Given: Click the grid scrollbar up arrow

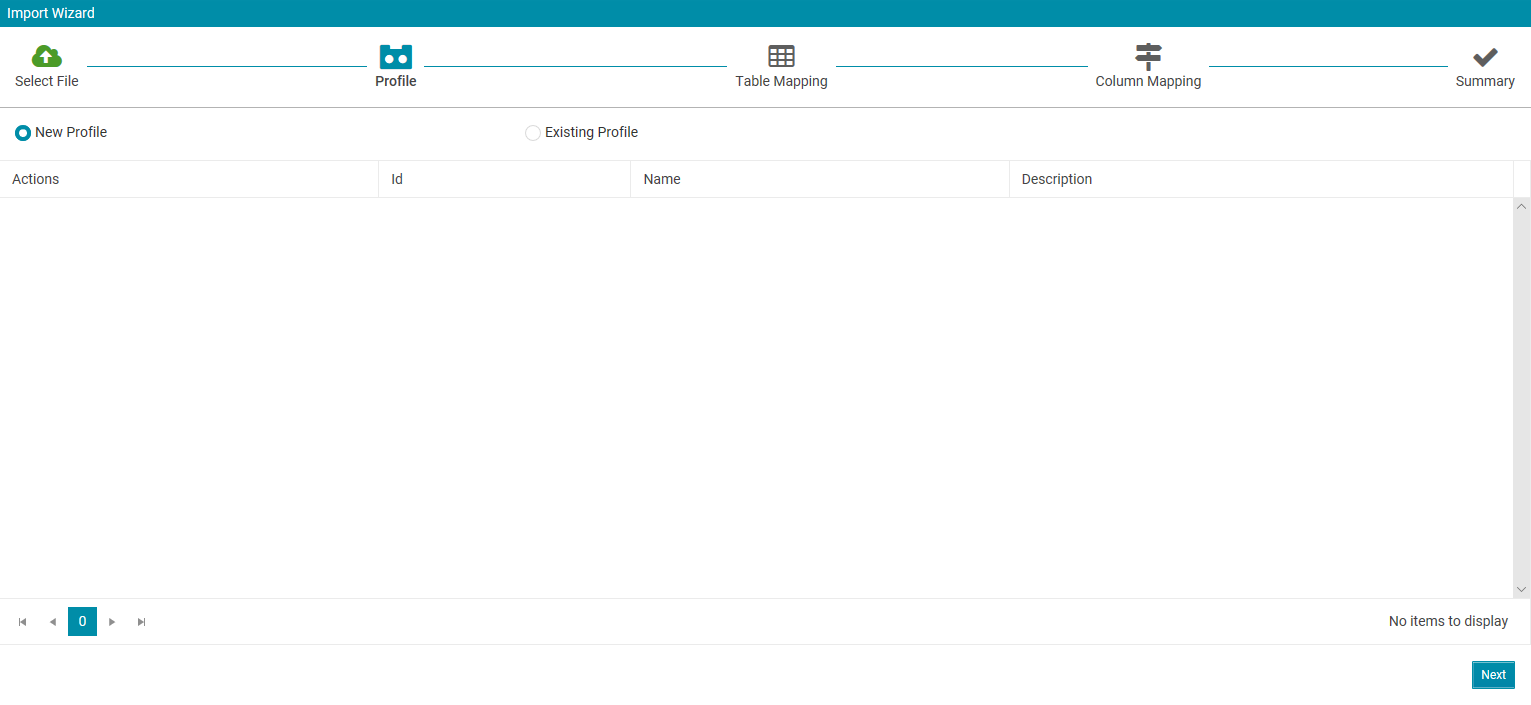Looking at the screenshot, I should [x=1522, y=206].
